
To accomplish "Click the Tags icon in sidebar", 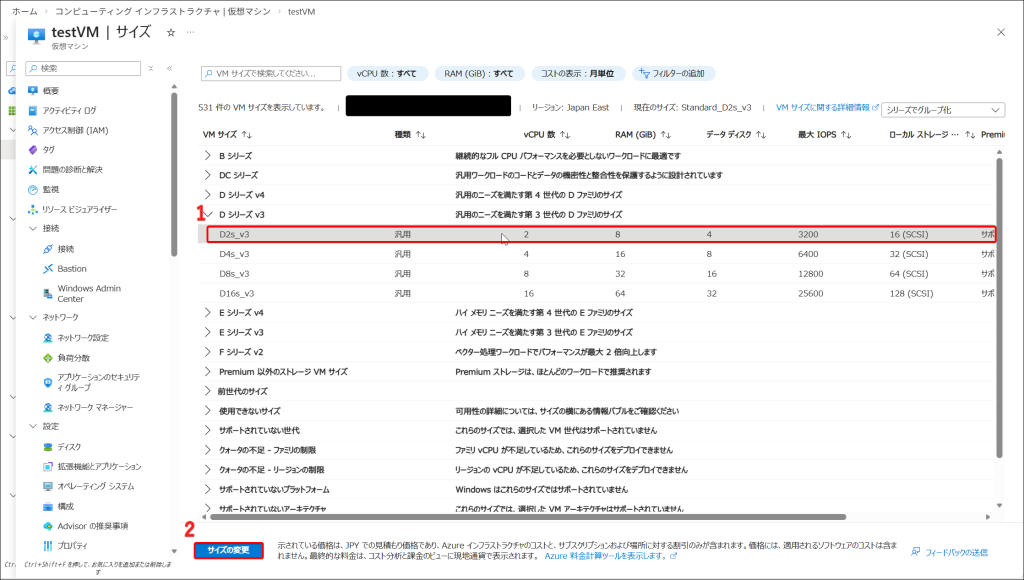I will point(35,150).
